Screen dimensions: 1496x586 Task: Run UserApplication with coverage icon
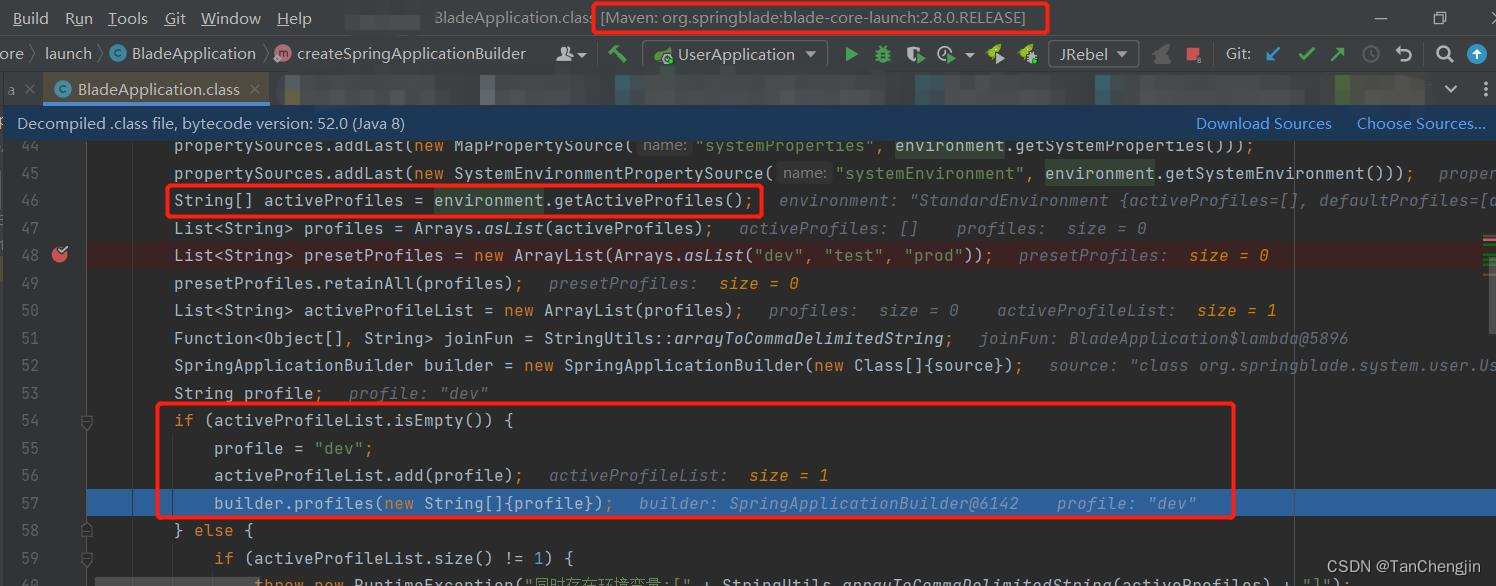(x=915, y=54)
